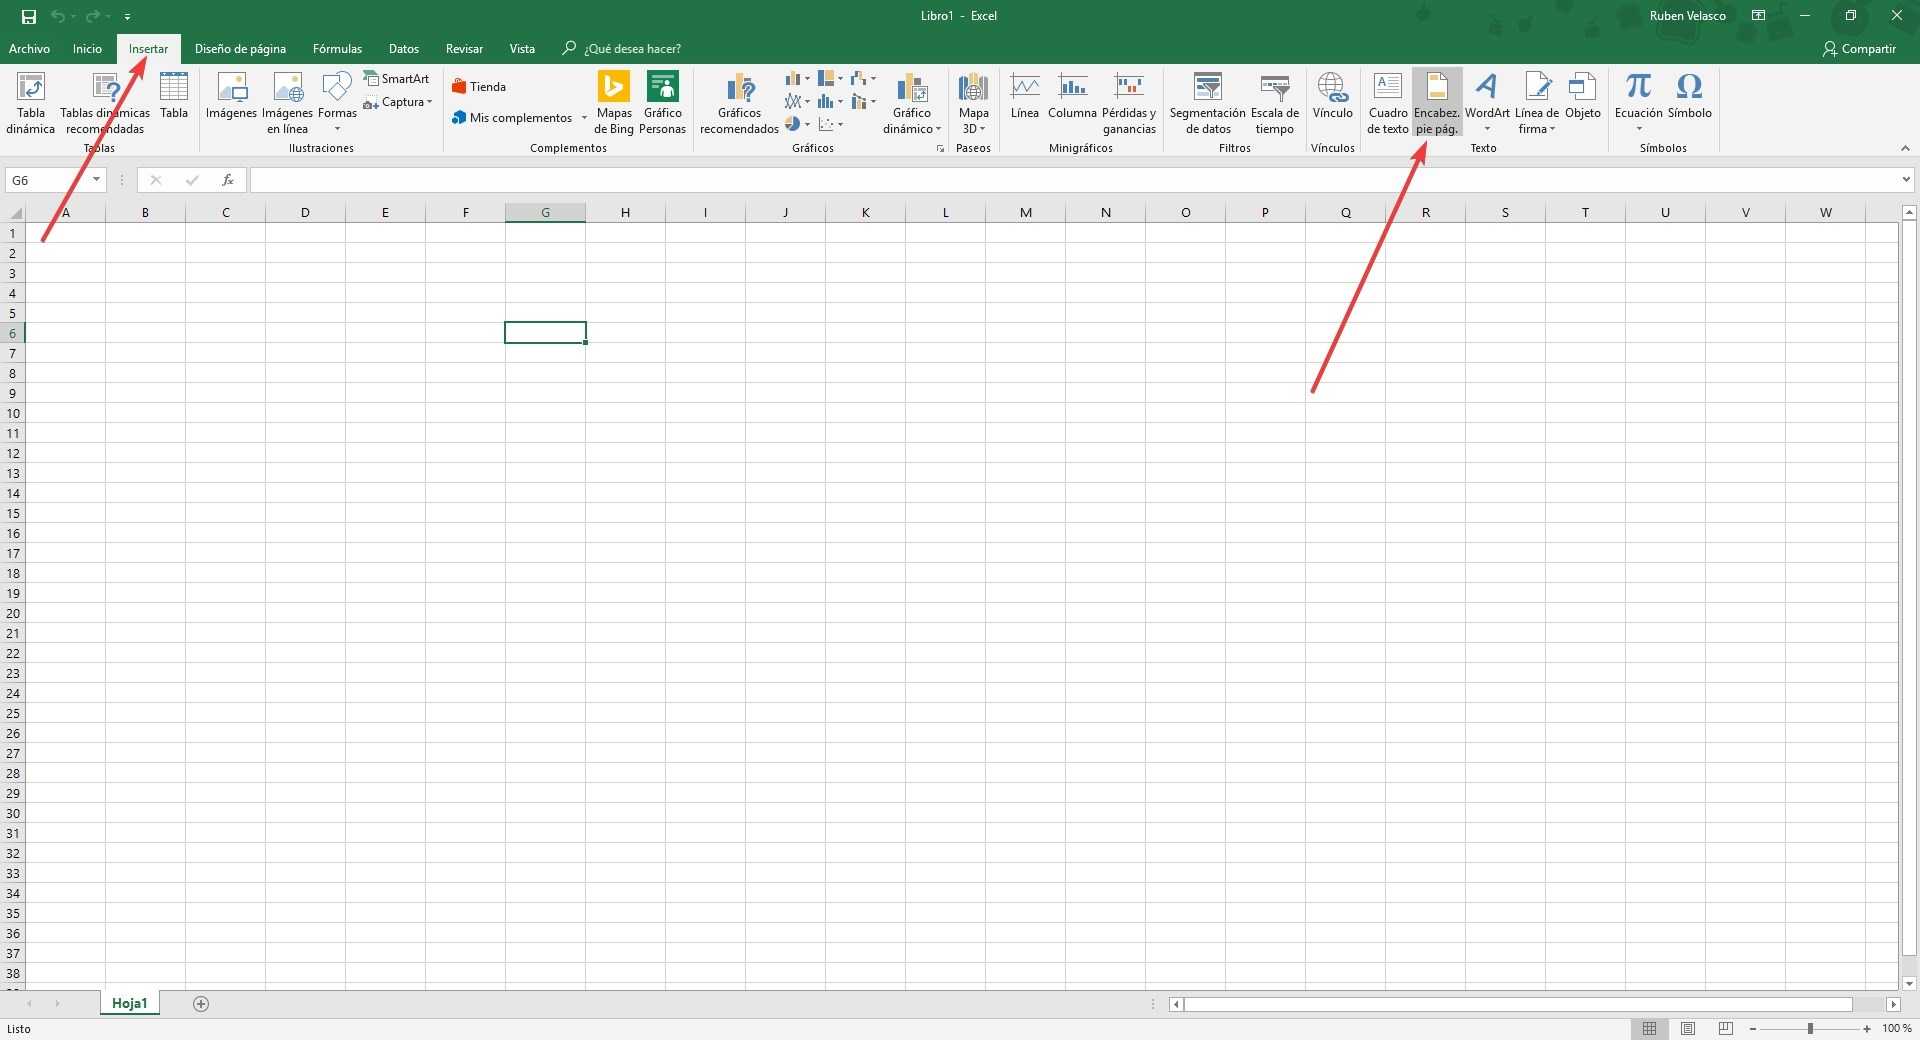The image size is (1920, 1040).
Task: Switch to the Fórmulas tab
Action: [337, 48]
